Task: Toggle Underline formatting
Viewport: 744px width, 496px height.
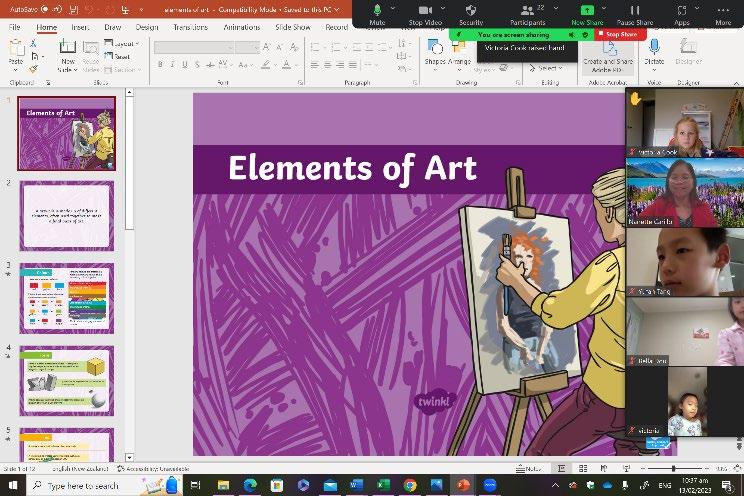Action: [185, 65]
